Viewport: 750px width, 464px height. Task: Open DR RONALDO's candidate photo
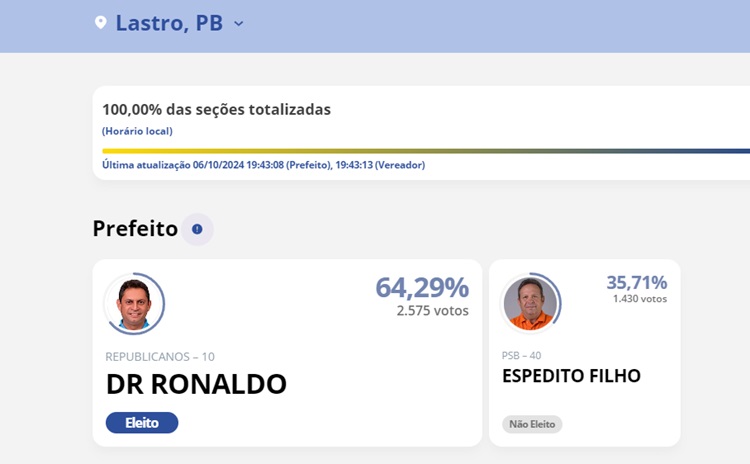(x=134, y=303)
